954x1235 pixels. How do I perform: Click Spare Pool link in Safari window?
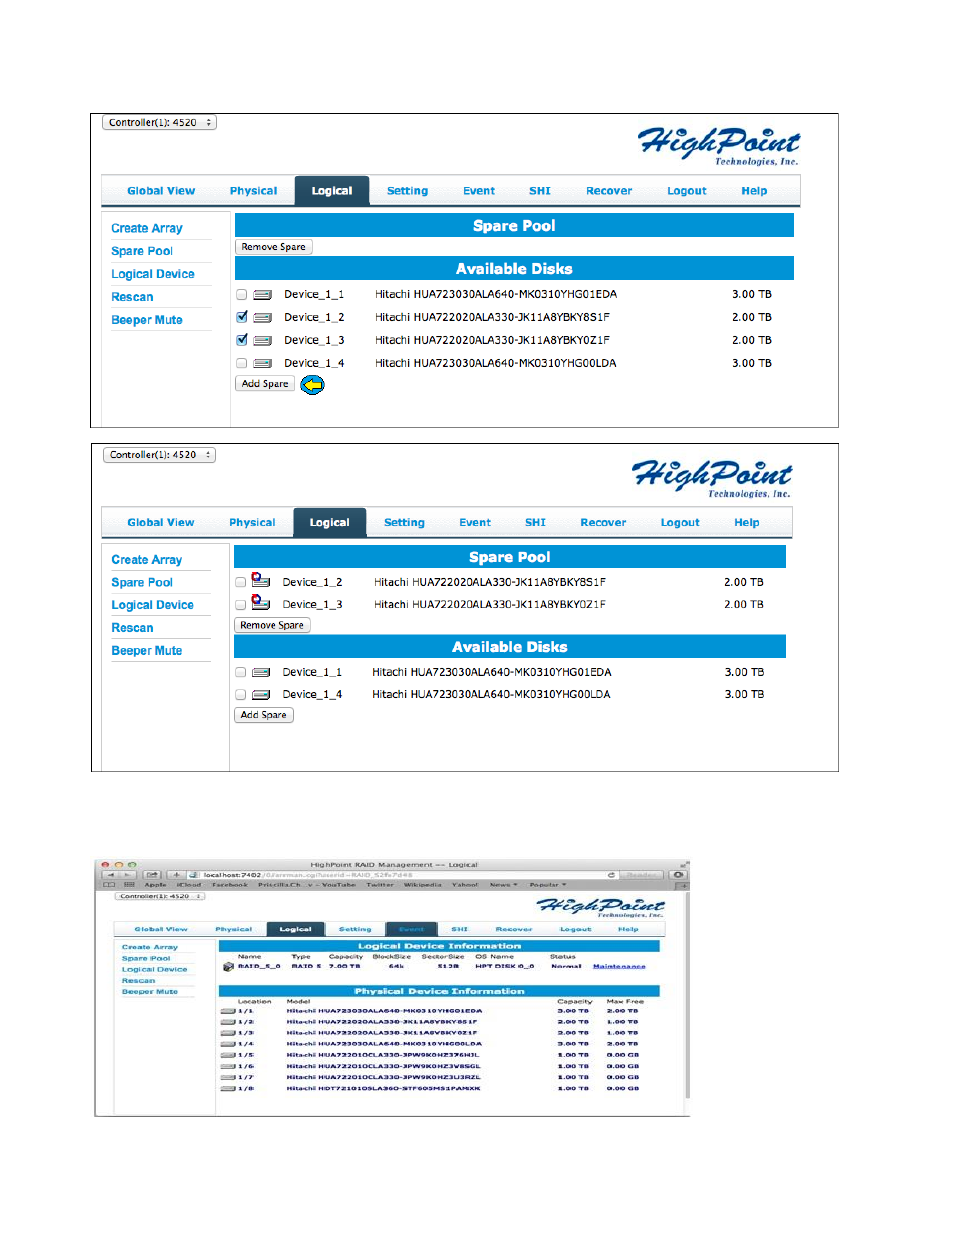point(146,958)
